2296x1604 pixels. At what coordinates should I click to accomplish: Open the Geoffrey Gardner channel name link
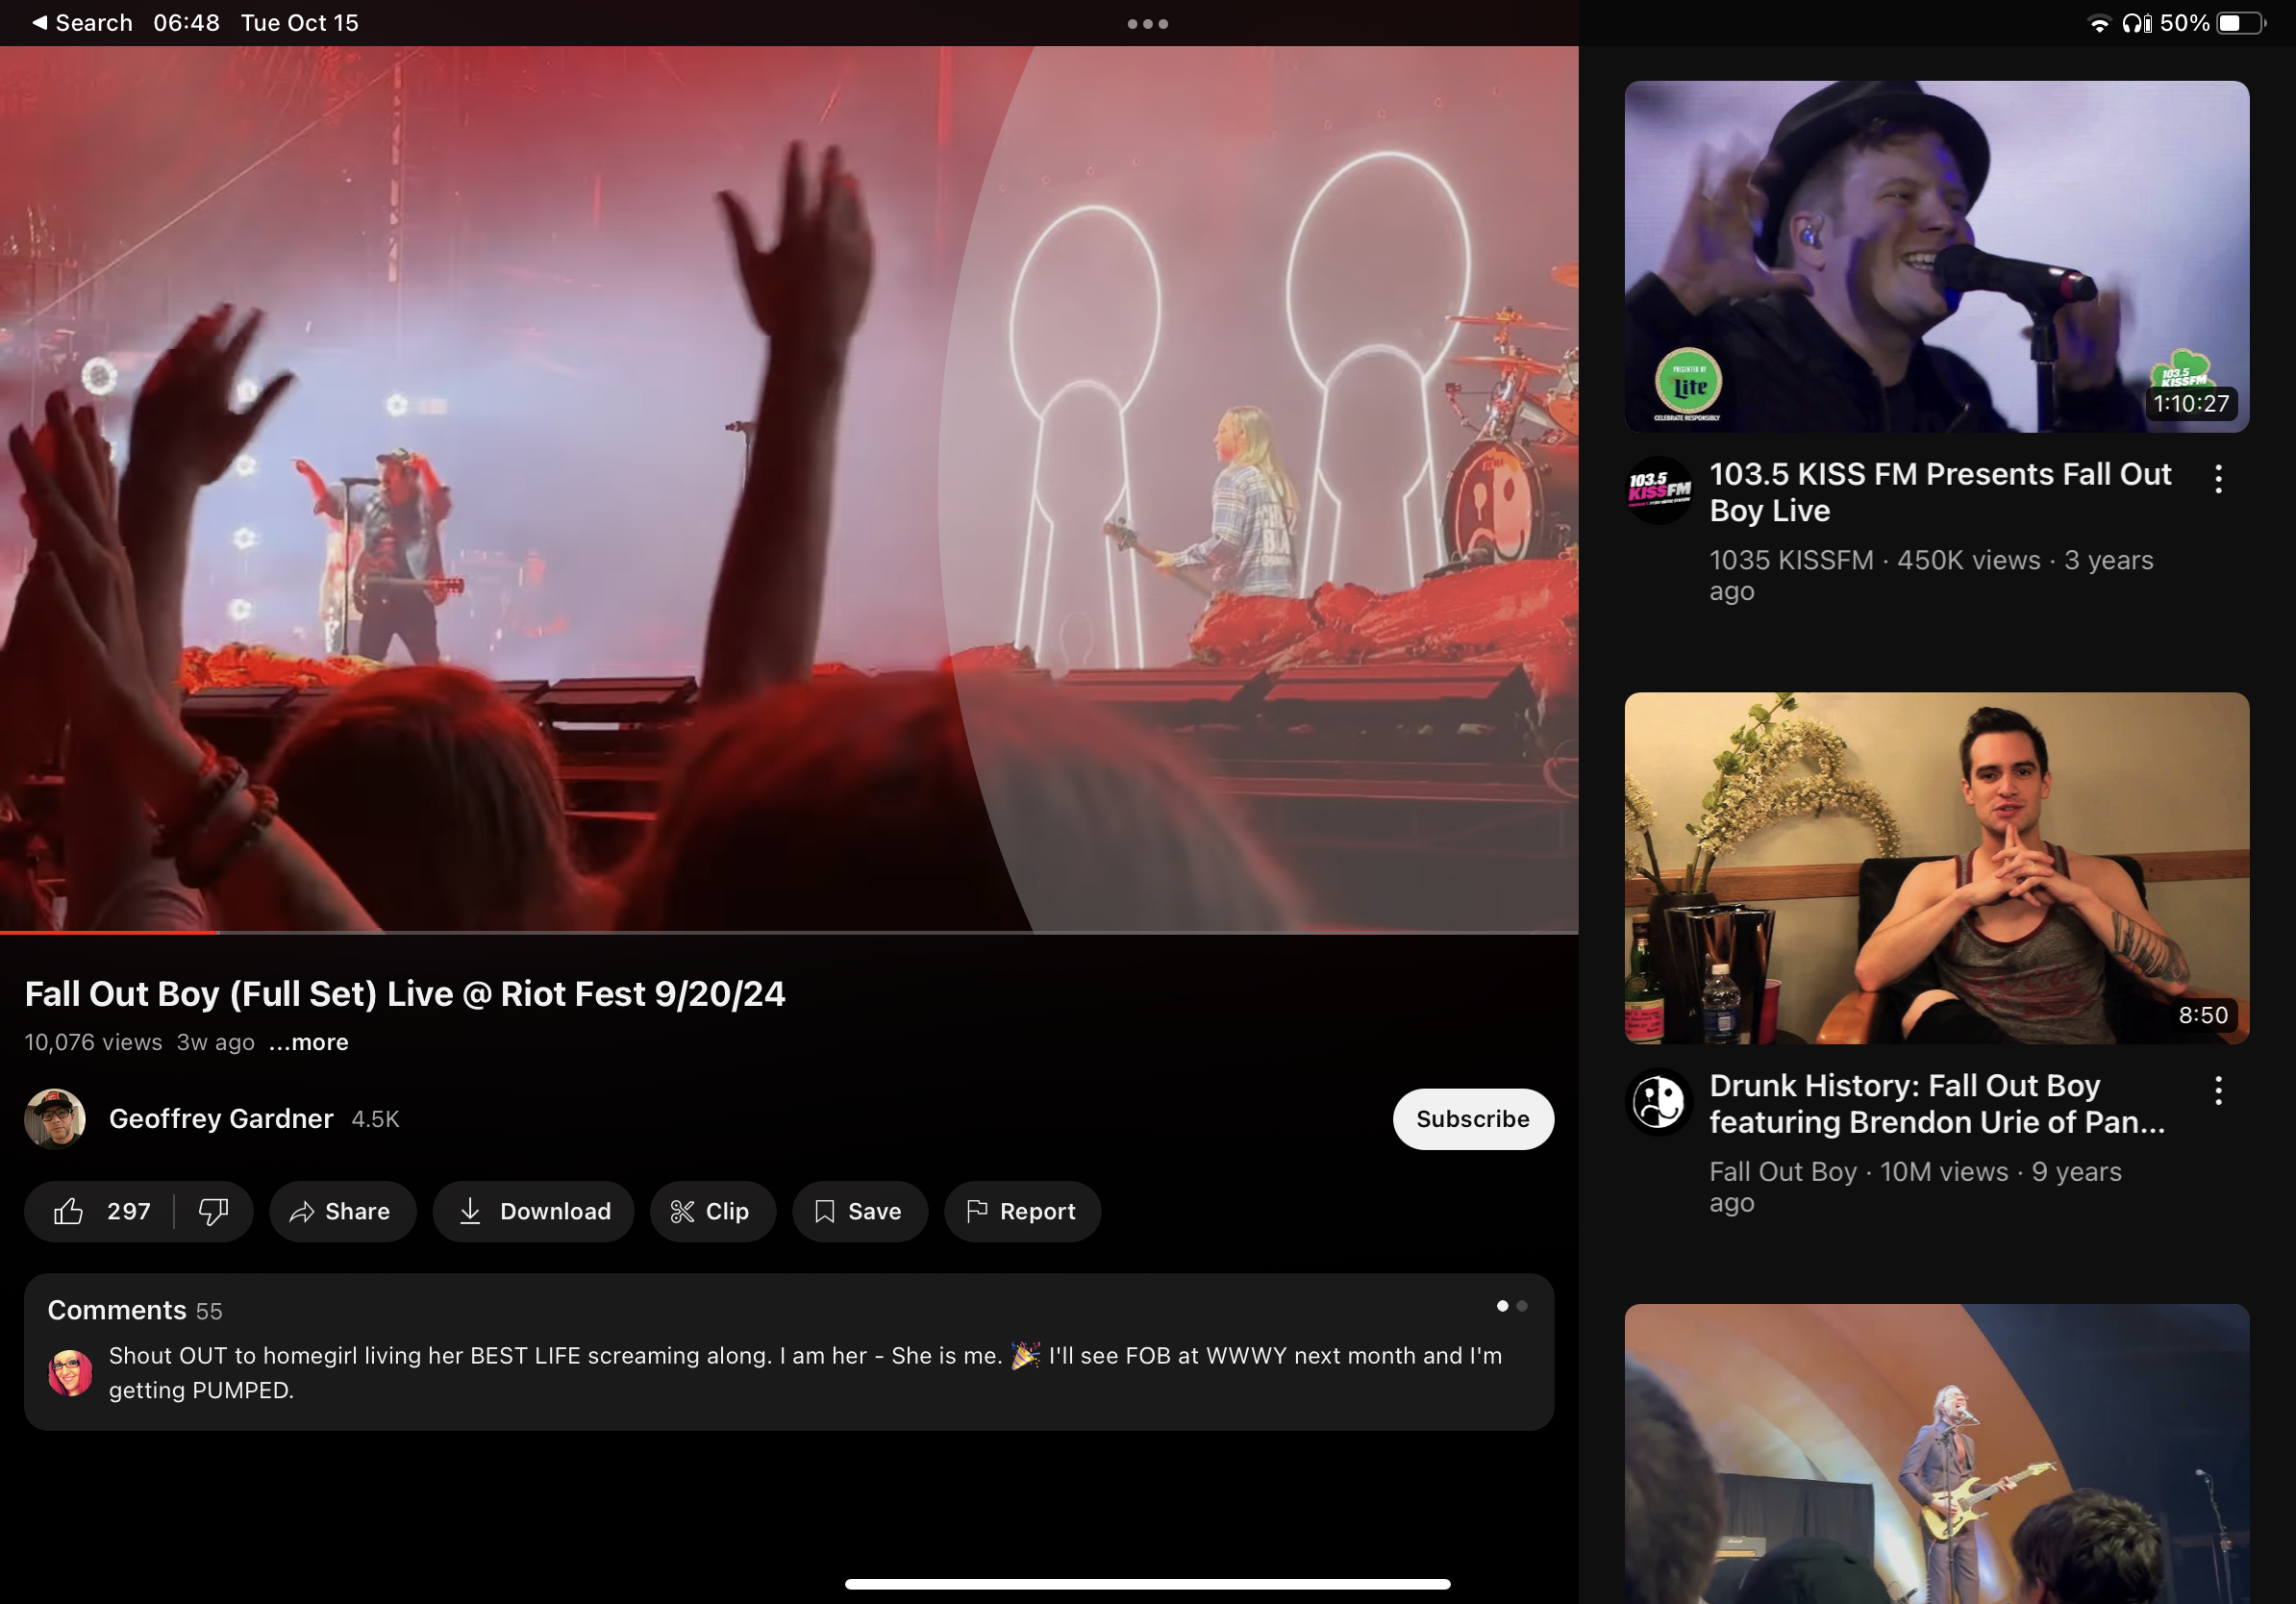pyautogui.click(x=221, y=1119)
